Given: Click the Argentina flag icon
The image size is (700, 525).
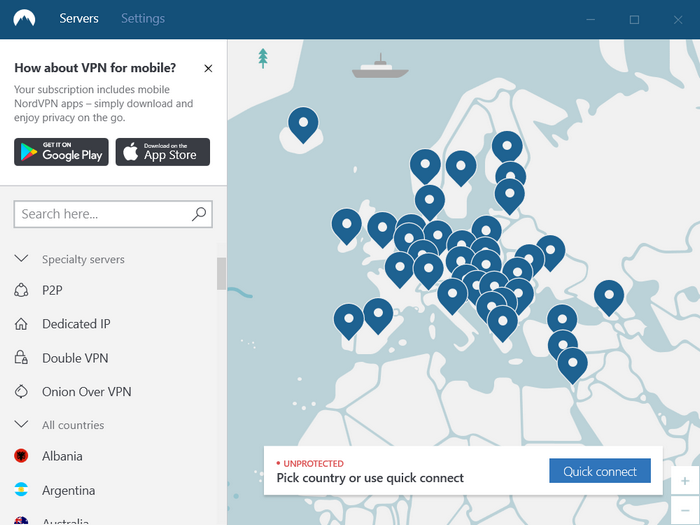Looking at the screenshot, I should [x=21, y=490].
